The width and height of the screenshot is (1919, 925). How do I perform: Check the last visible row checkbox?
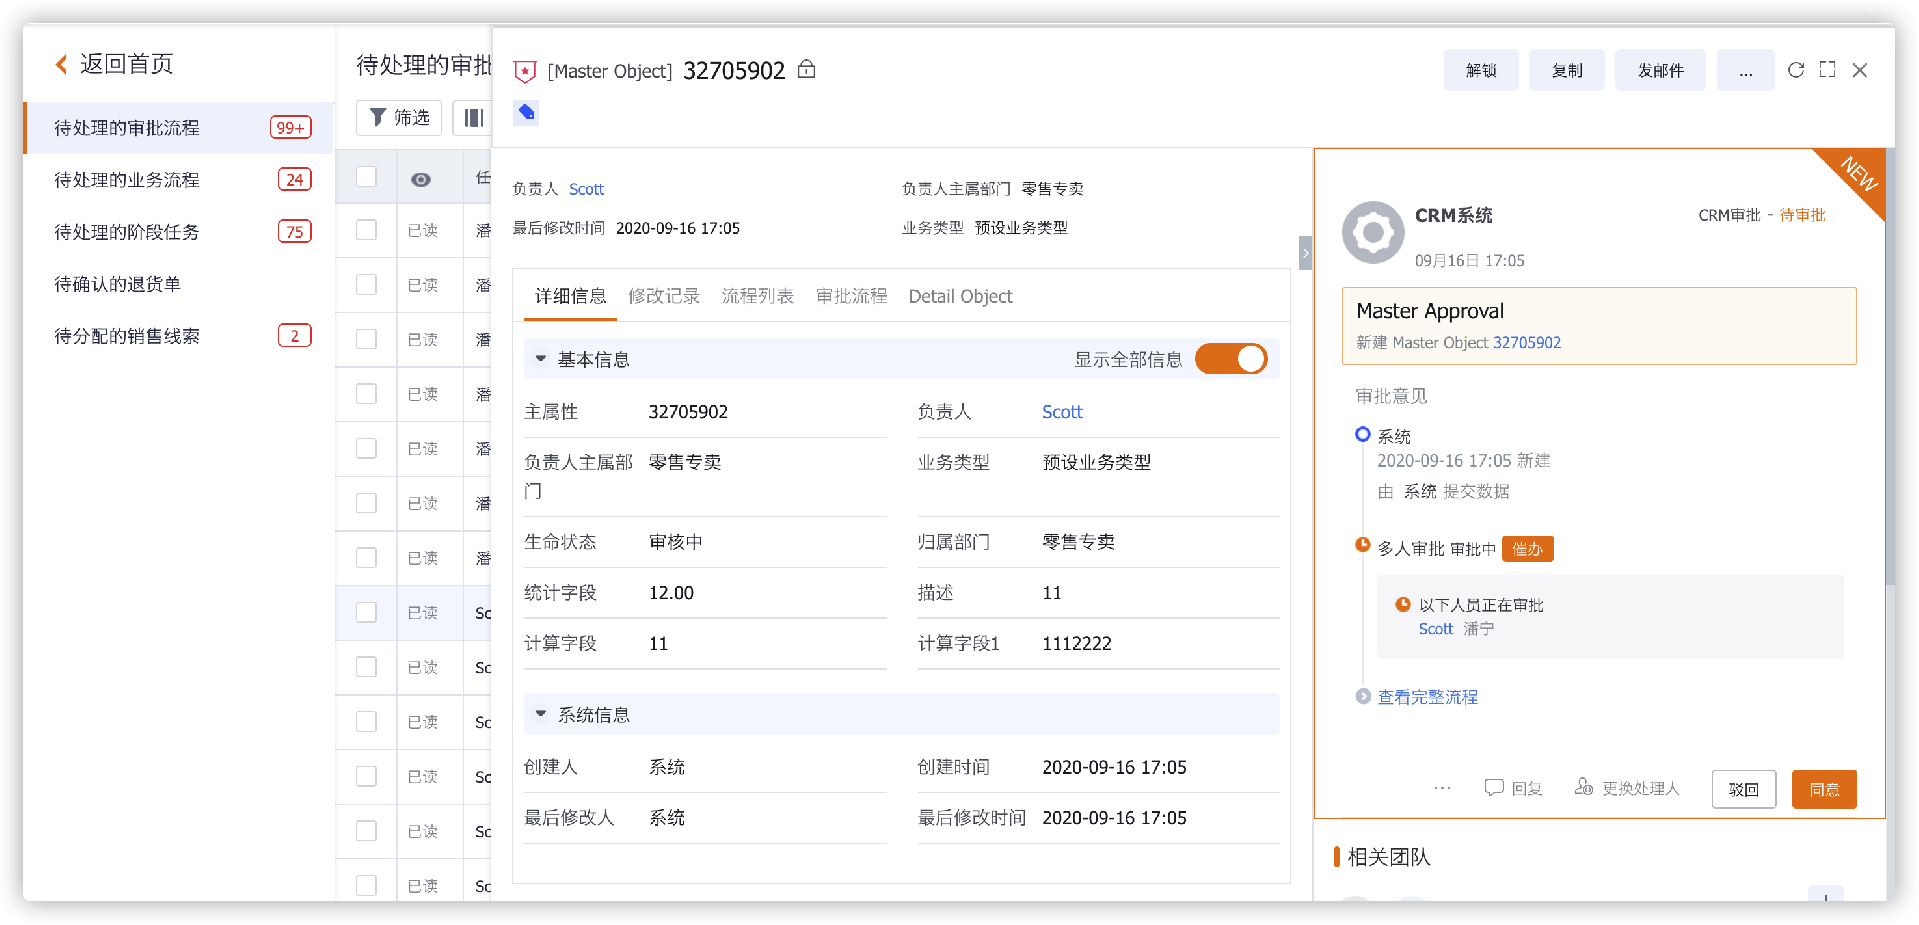tap(367, 885)
